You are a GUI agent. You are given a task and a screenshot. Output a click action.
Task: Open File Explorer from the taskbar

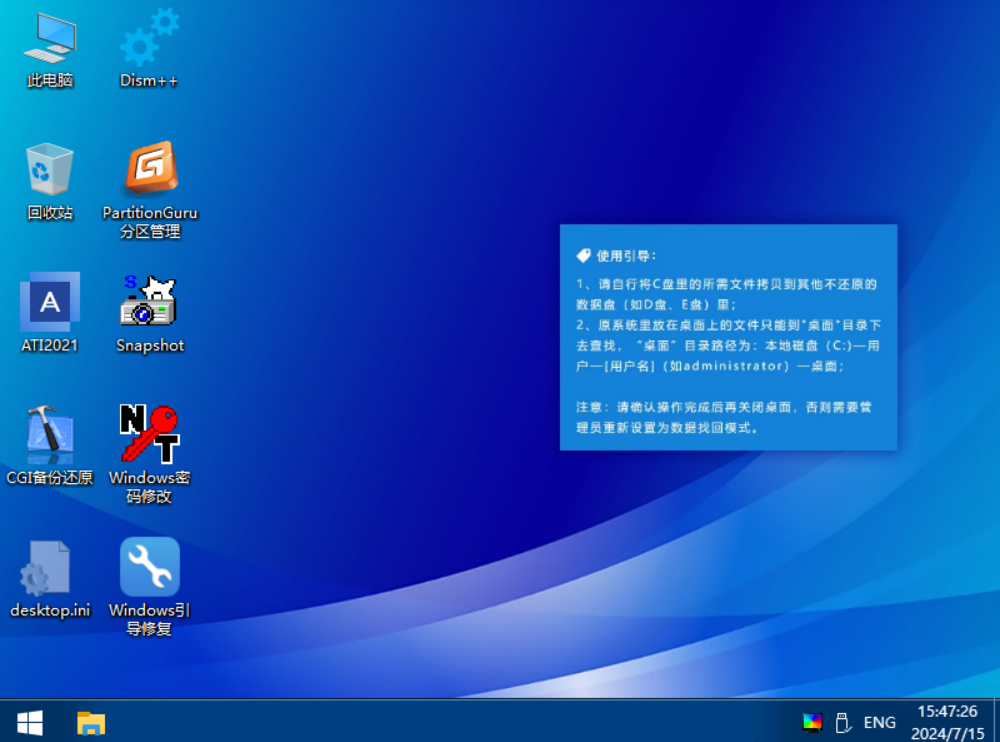(x=91, y=722)
